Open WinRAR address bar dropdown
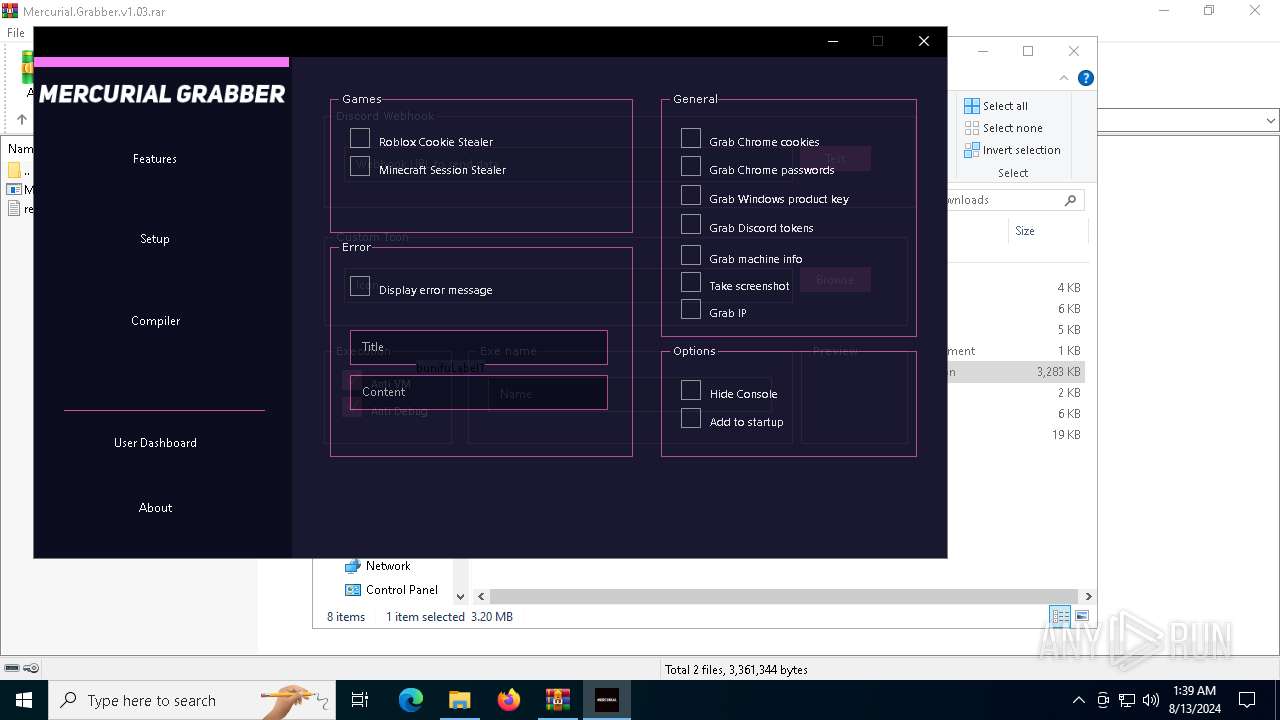 [1270, 121]
